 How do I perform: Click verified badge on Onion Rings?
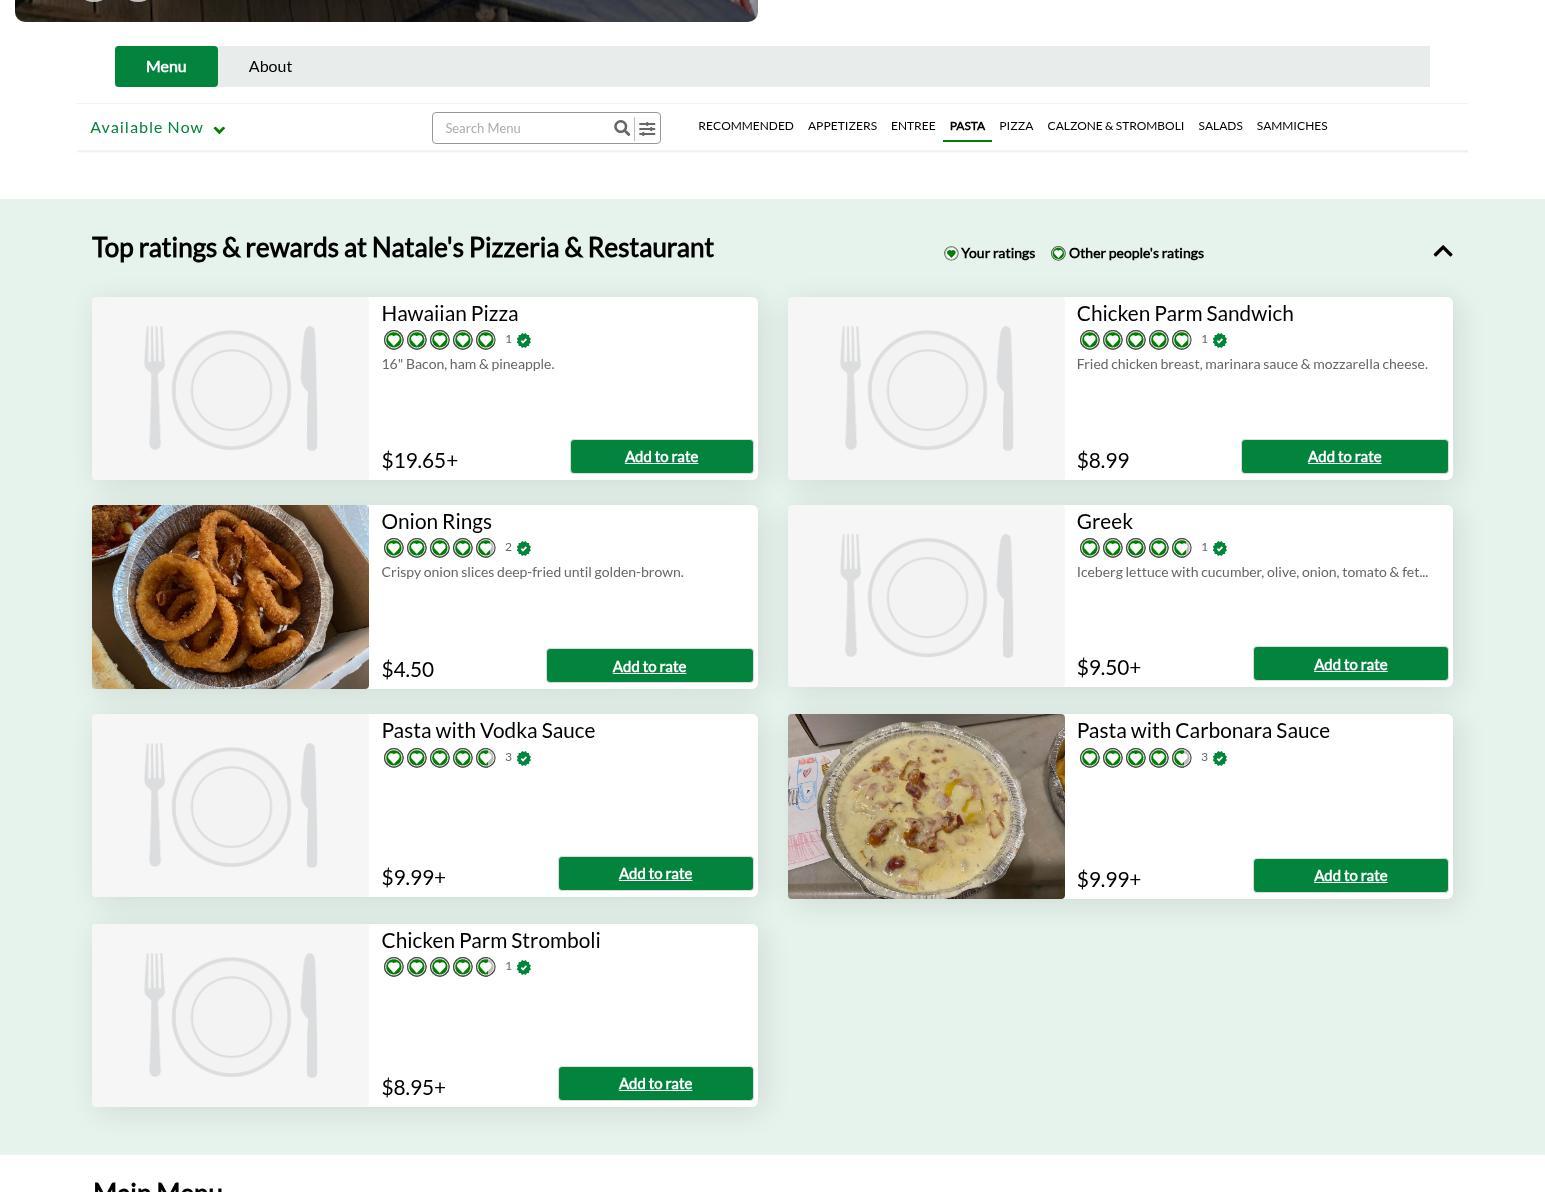pos(524,548)
